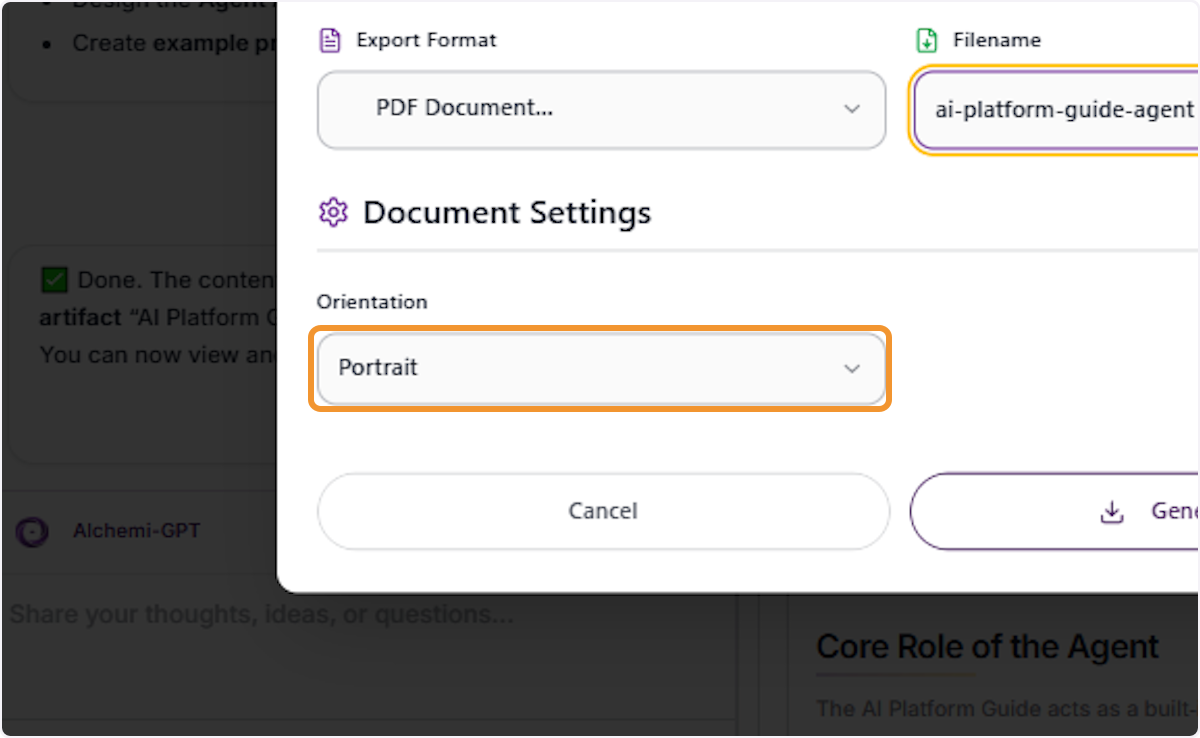Open the Export Format dropdown
1200x738 pixels.
click(x=601, y=109)
